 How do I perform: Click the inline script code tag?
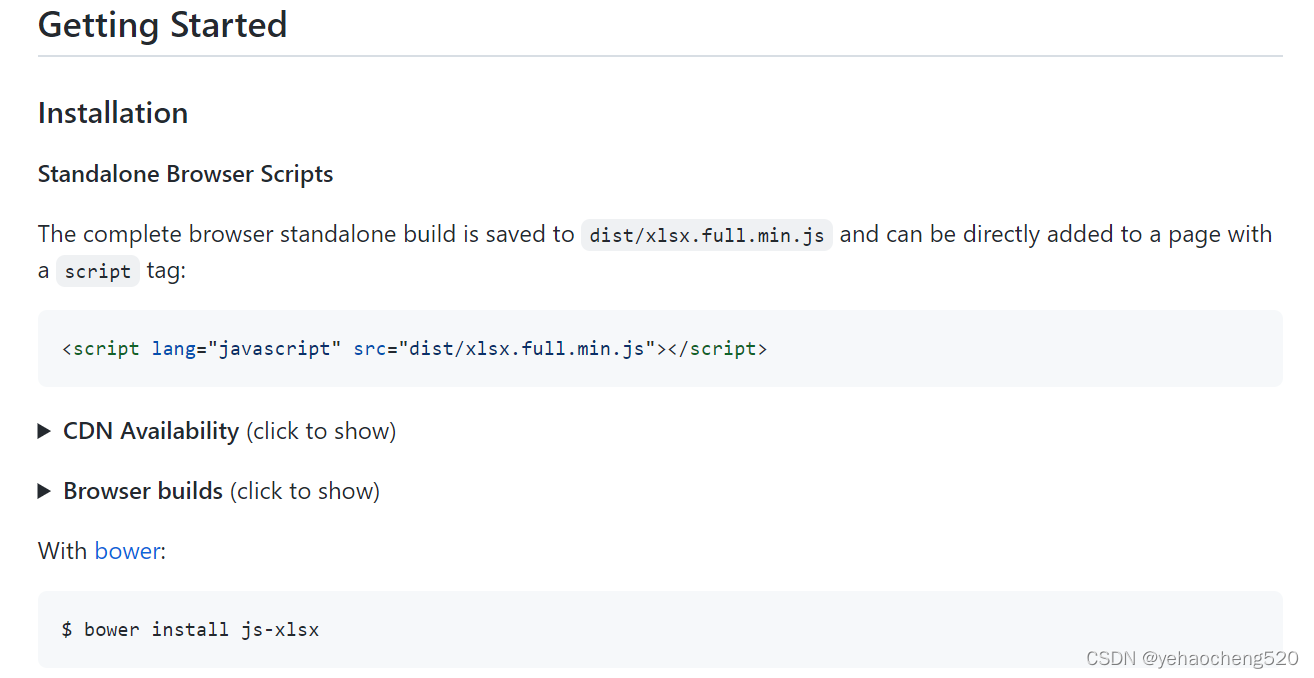[98, 271]
